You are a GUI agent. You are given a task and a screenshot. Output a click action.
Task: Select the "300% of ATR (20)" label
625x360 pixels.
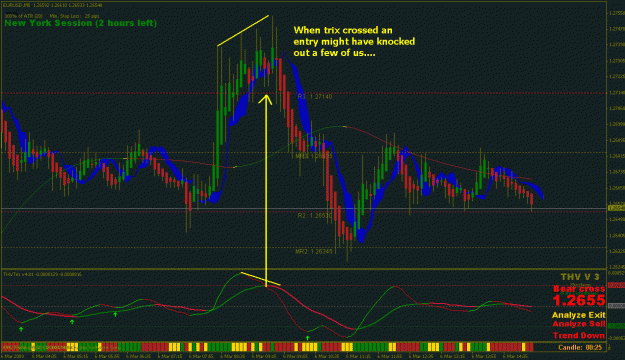(x=24, y=16)
